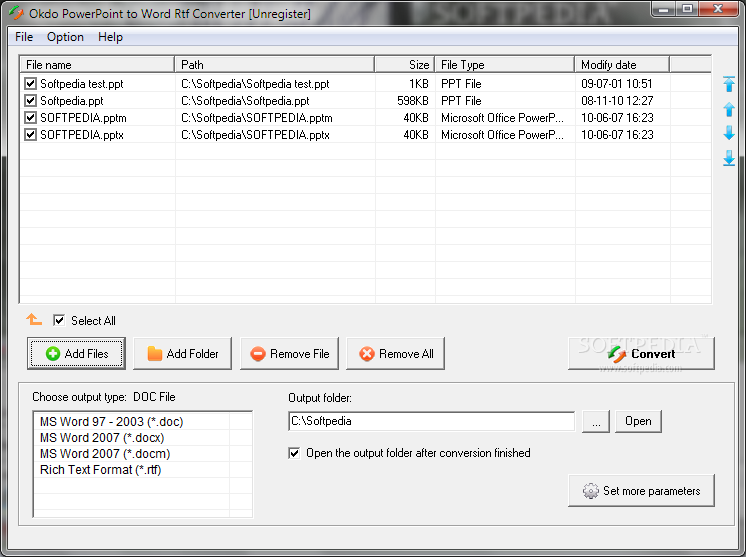Image resolution: width=746 pixels, height=557 pixels.
Task: Click path C:\Softpedia\Softpedia test.ppt
Action: pos(255,84)
